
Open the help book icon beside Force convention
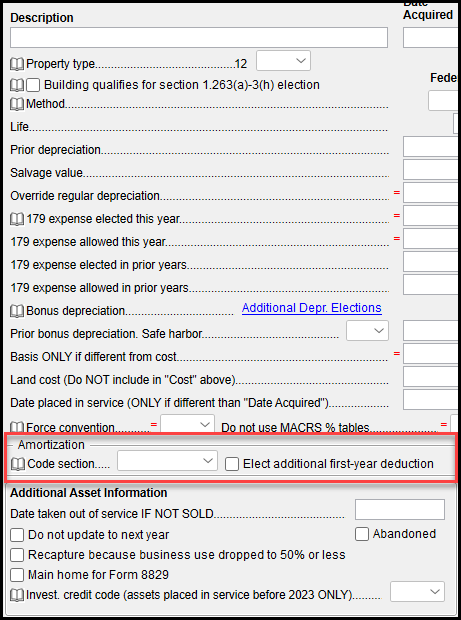(x=17, y=427)
